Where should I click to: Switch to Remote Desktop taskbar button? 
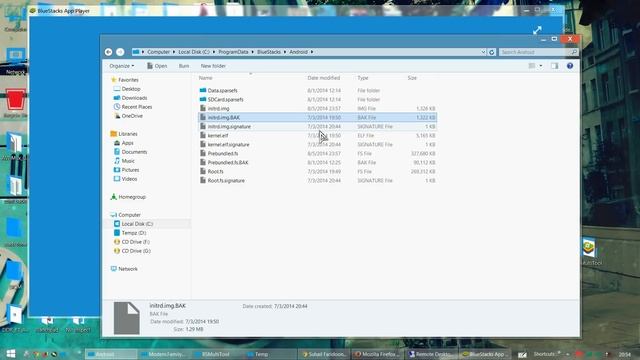click(431, 354)
